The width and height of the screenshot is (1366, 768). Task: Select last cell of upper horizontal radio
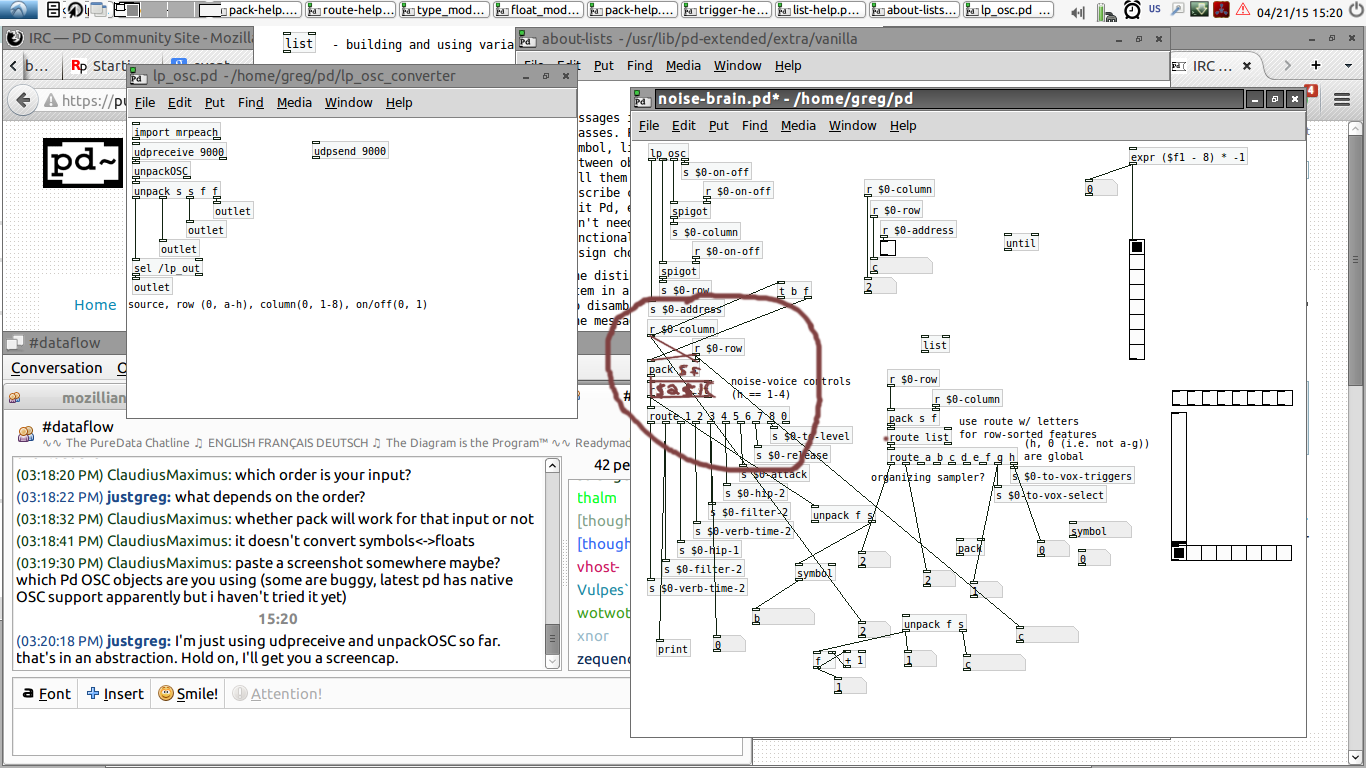pyautogui.click(x=1284, y=398)
